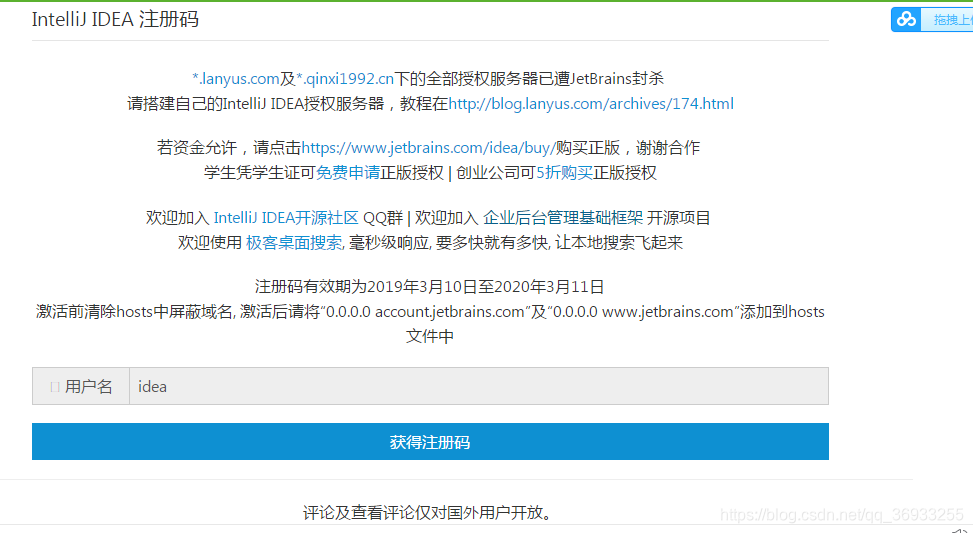This screenshot has width=973, height=533.
Task: Open the 极客桌面搜索 link
Action: 294,243
